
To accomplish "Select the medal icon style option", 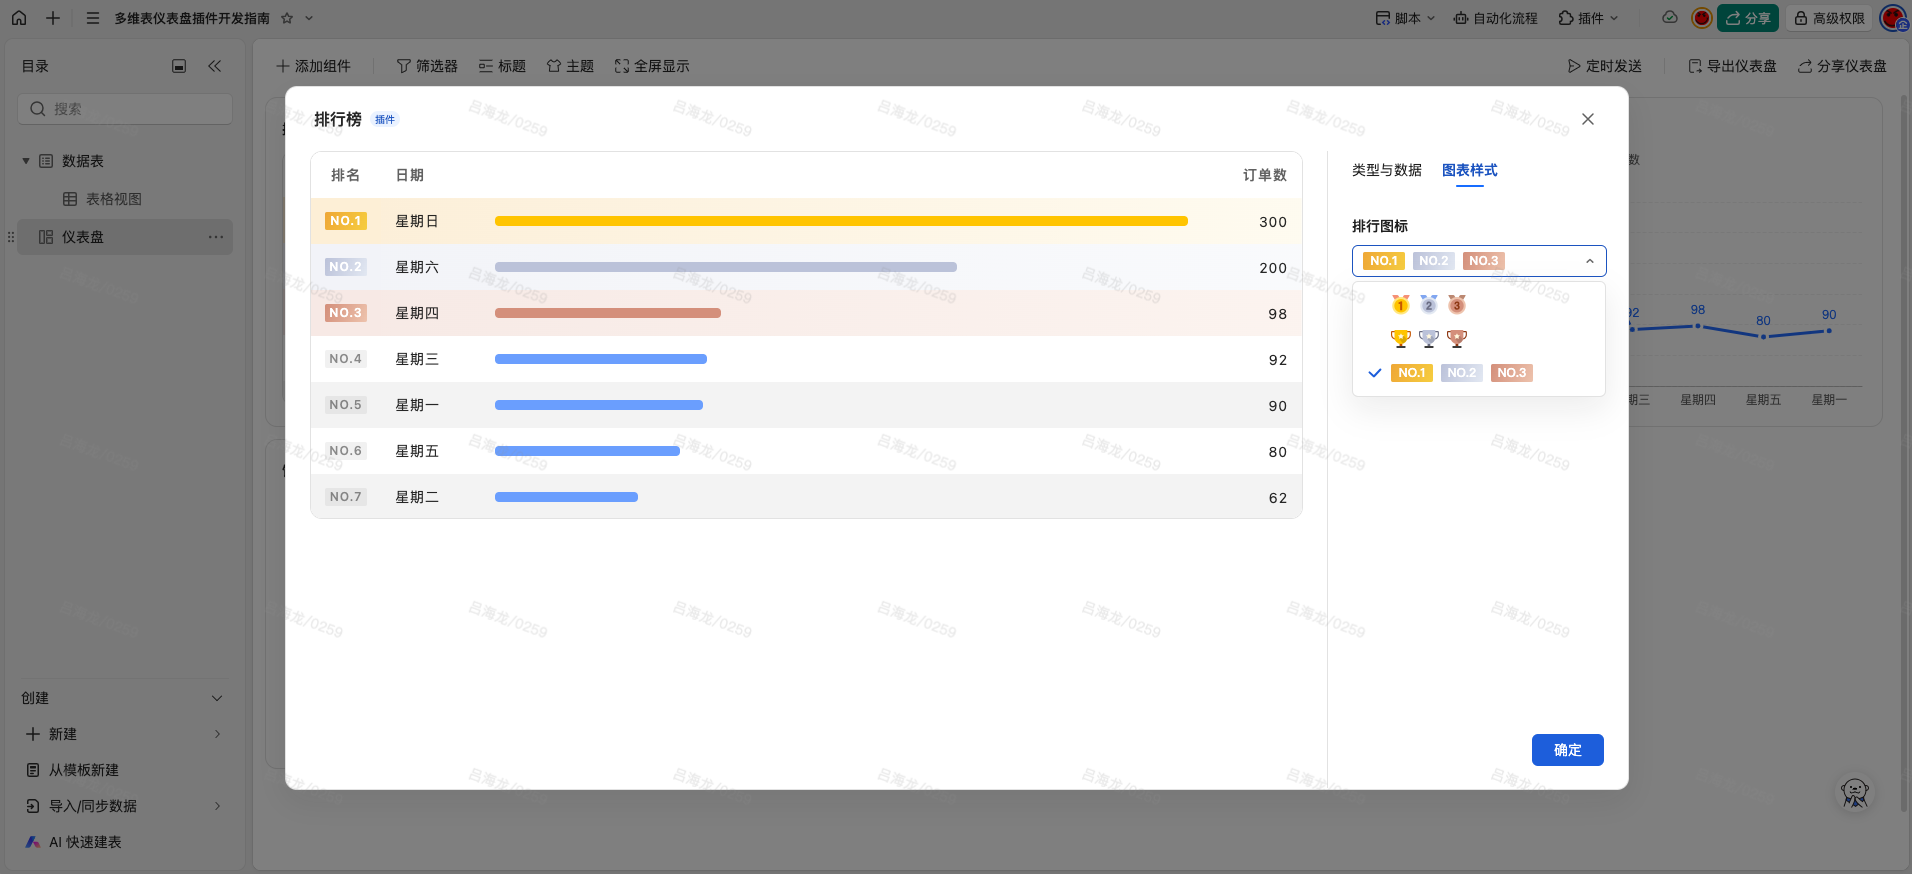I will coord(1428,304).
